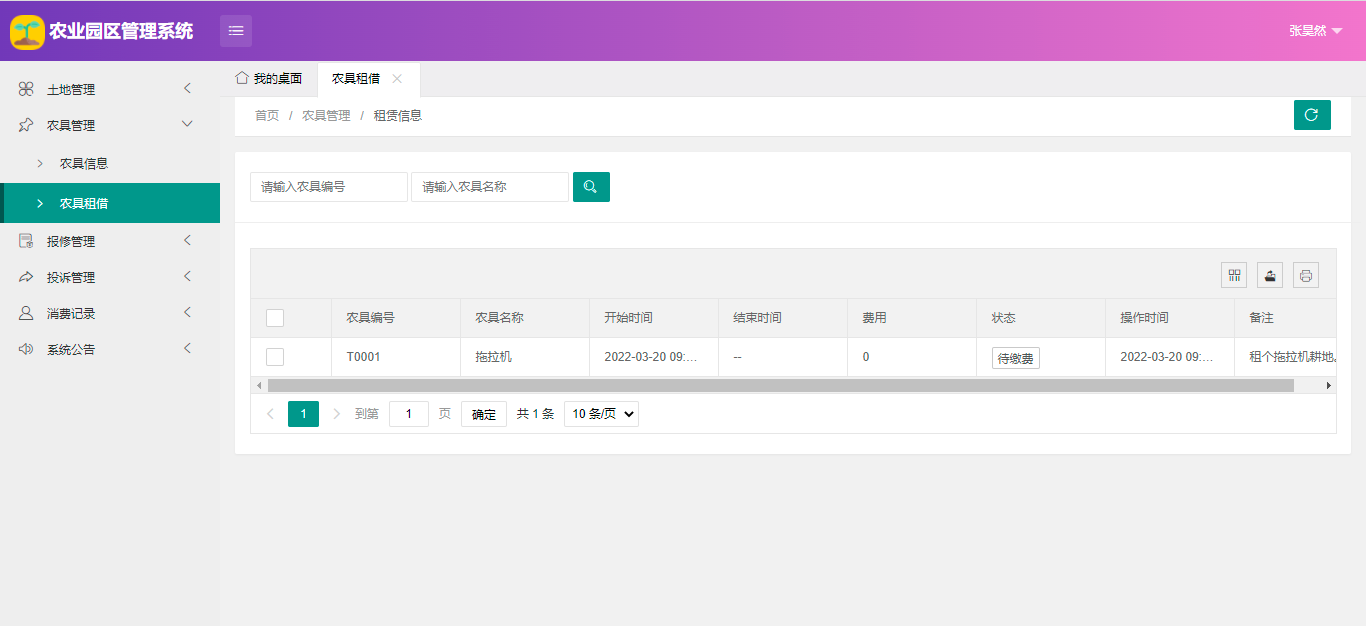
Task: Open 农具信息 submenu item
Action: coord(110,163)
